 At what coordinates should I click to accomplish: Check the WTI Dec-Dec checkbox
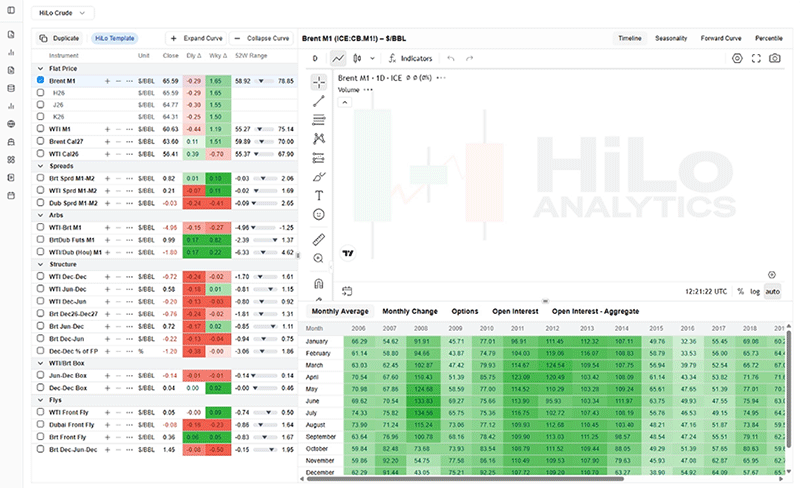click(x=40, y=276)
